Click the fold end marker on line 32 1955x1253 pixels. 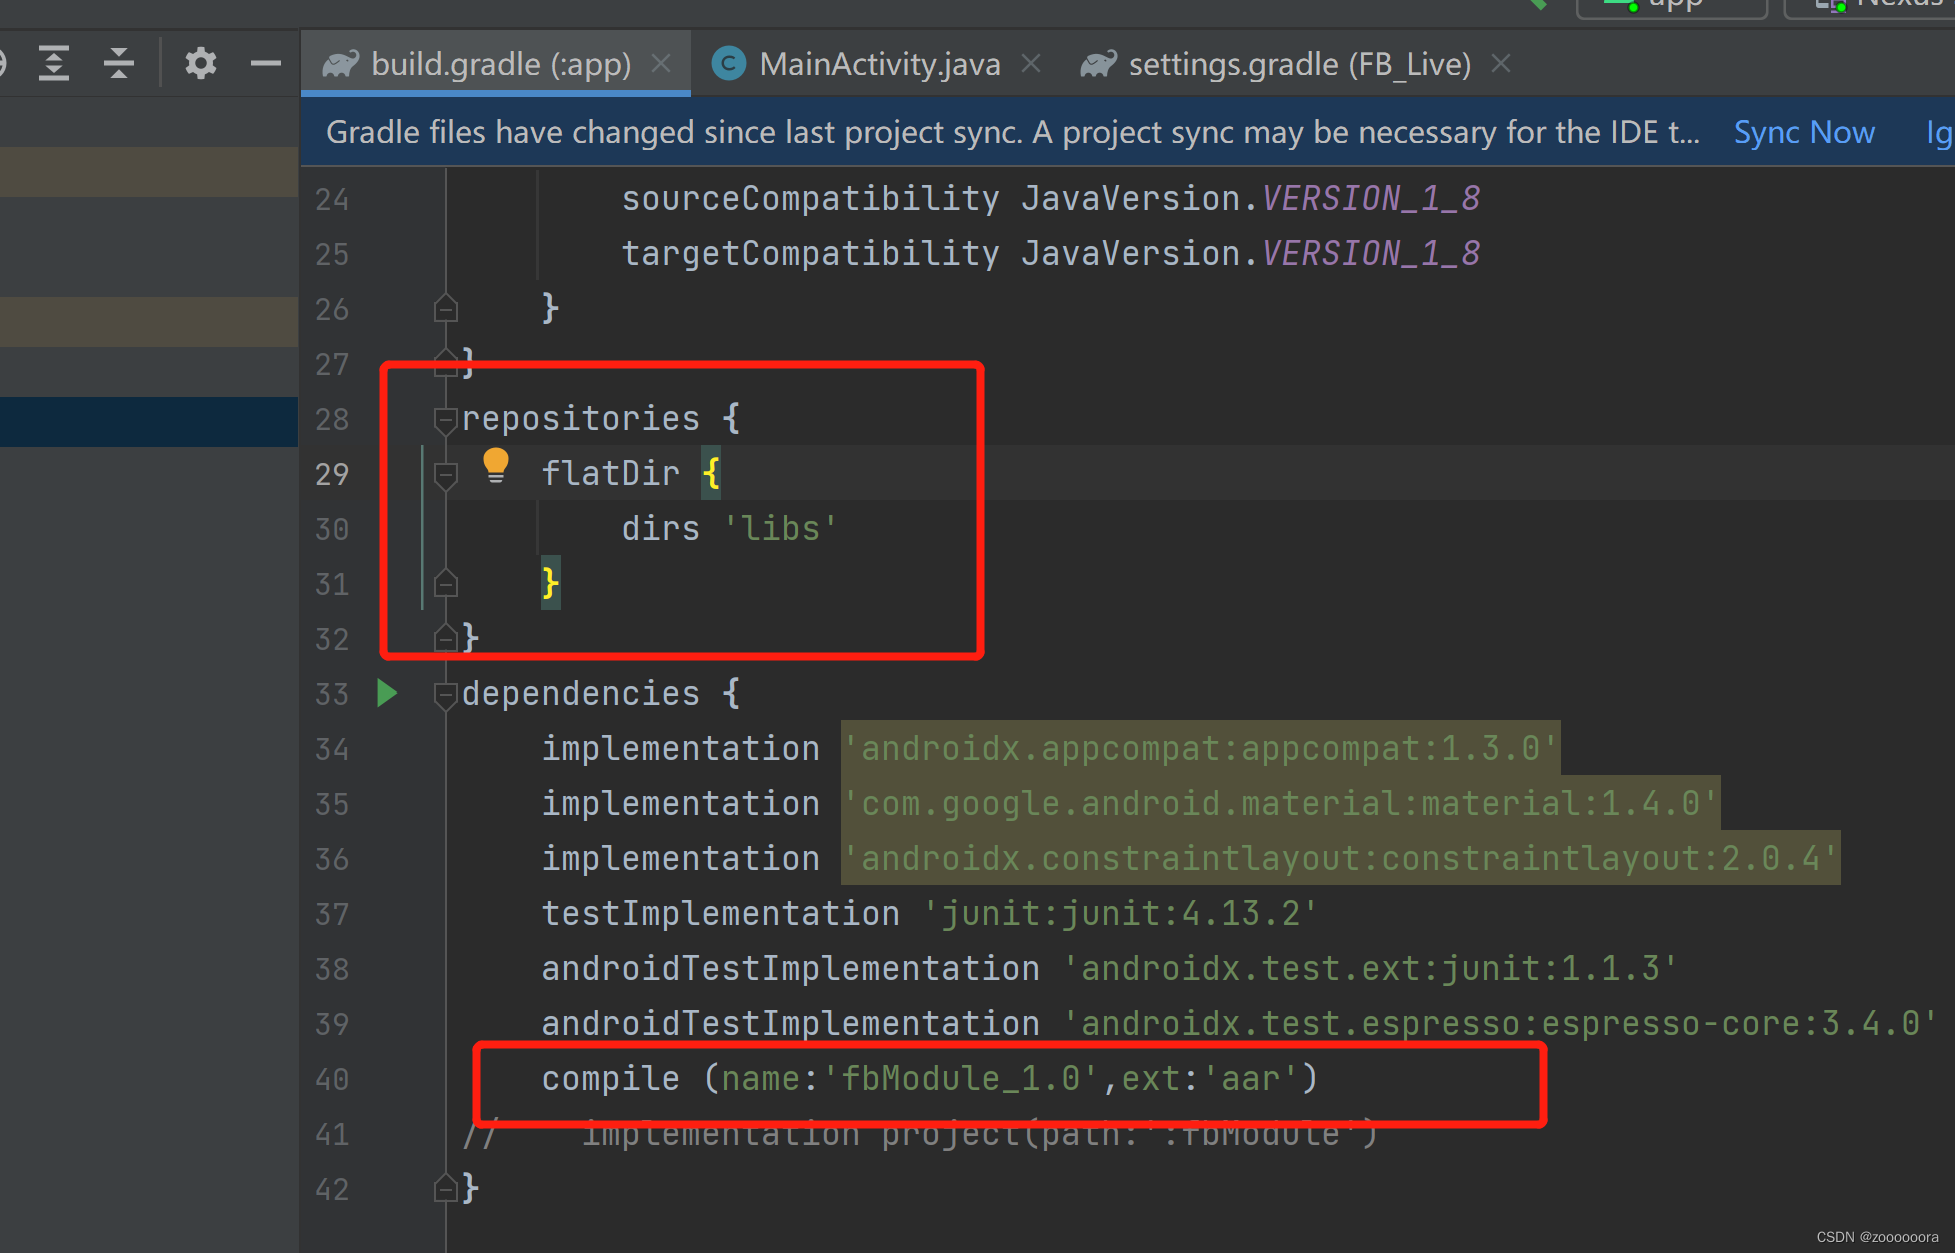pyautogui.click(x=446, y=638)
